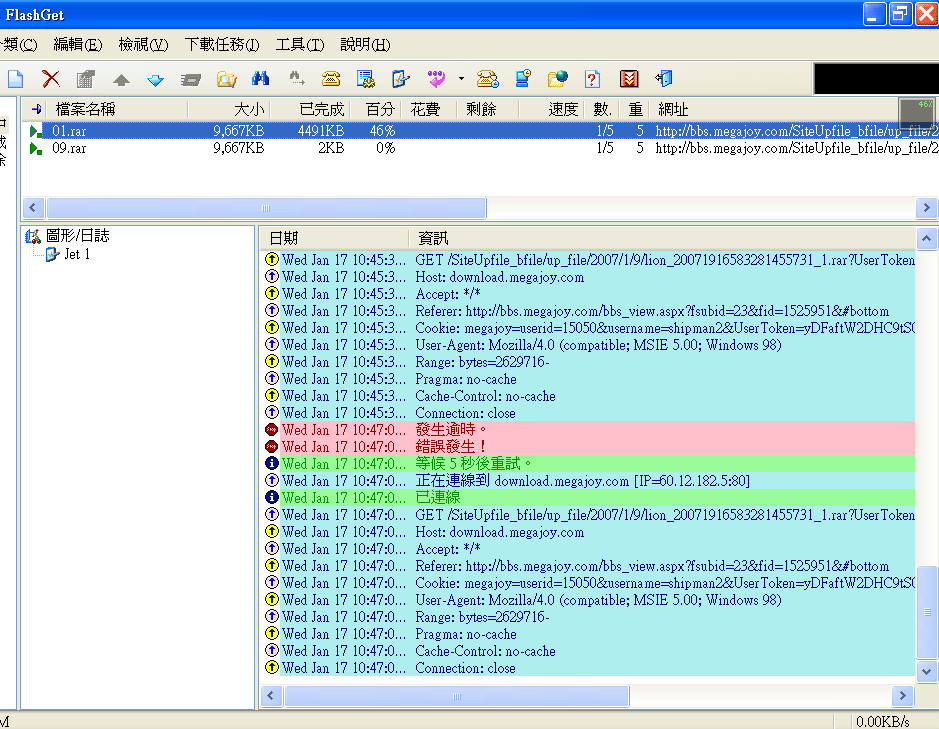Select the green 等候 5 秒後重試 log entry
Viewport: 939px width, 729px height.
coord(589,464)
